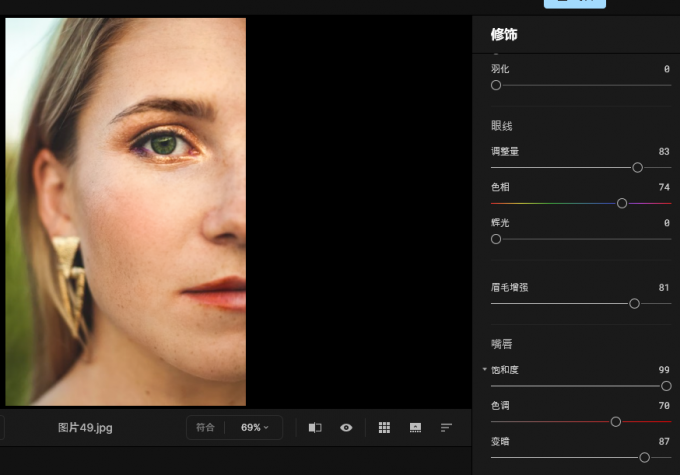This screenshot has height=475, width=680.
Task: Expand the arrow beside 饱和度
Action: [485, 370]
